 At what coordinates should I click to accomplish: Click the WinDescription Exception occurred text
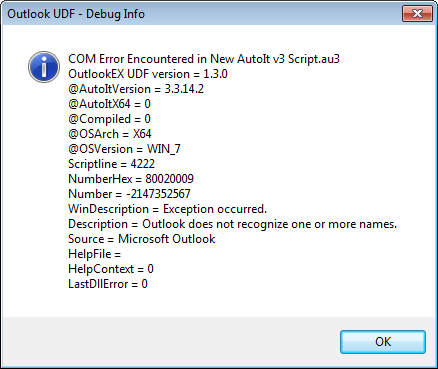click(x=168, y=209)
